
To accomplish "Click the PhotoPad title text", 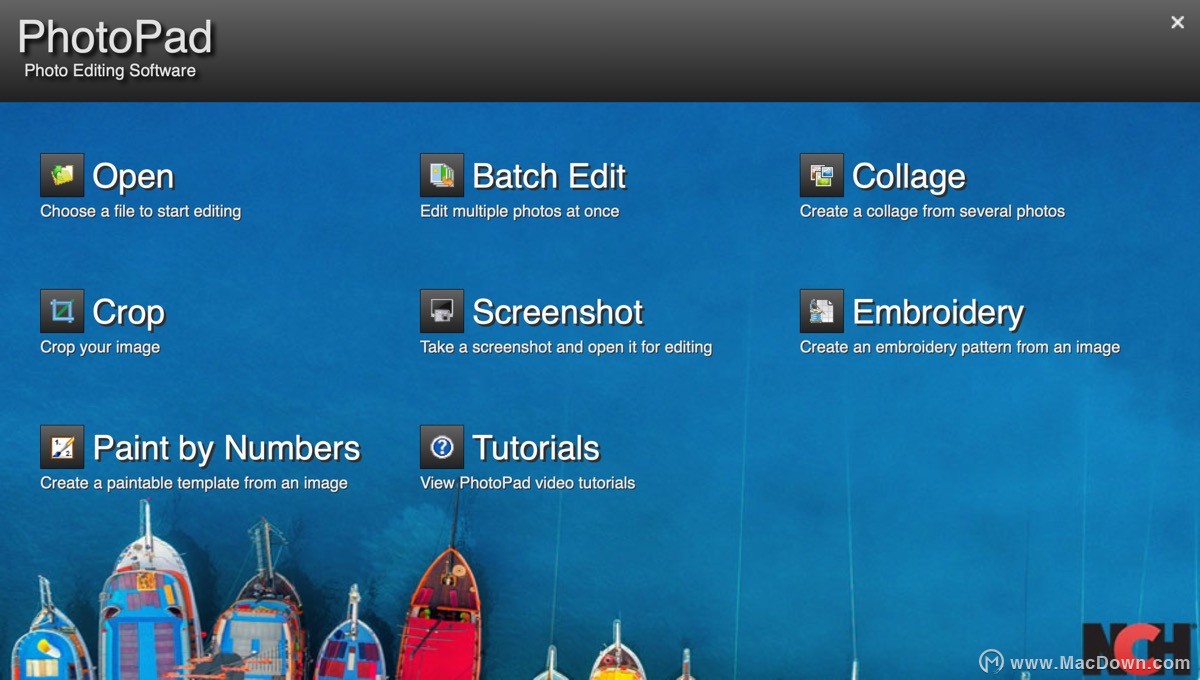I will (x=115, y=38).
